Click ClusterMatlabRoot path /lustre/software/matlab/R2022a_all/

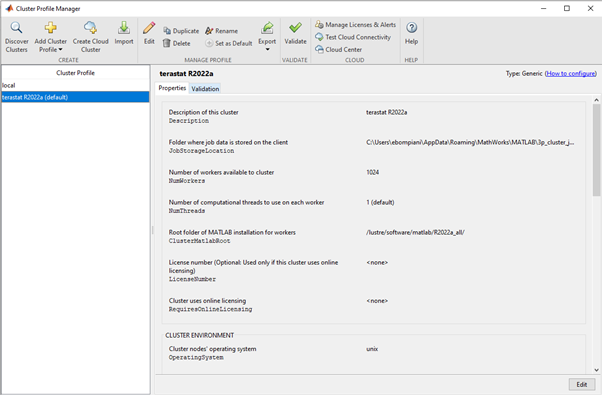point(415,233)
